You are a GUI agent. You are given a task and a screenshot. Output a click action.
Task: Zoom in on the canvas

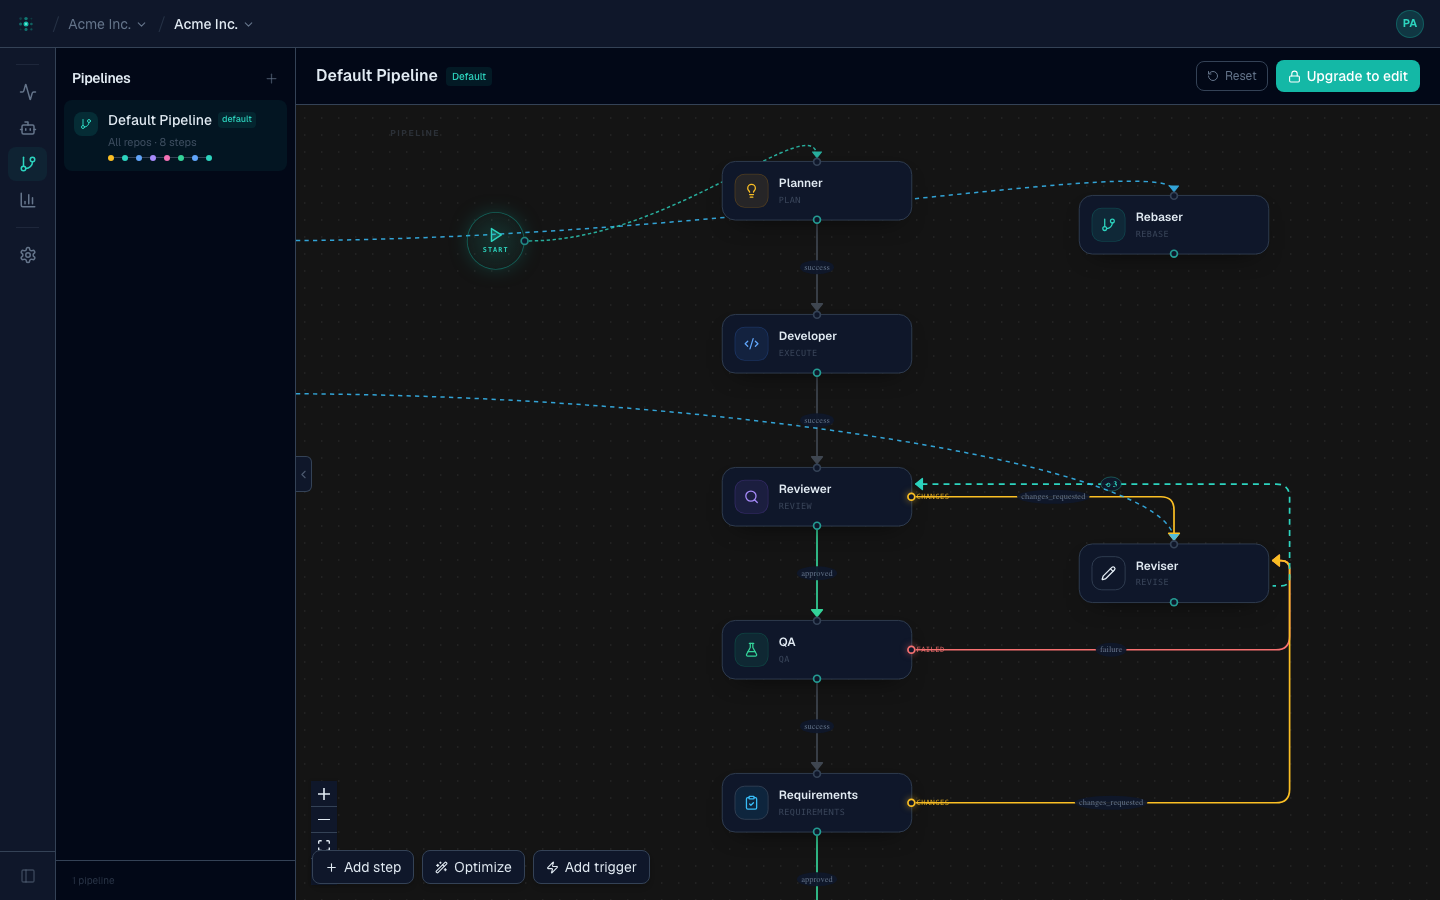click(x=324, y=794)
